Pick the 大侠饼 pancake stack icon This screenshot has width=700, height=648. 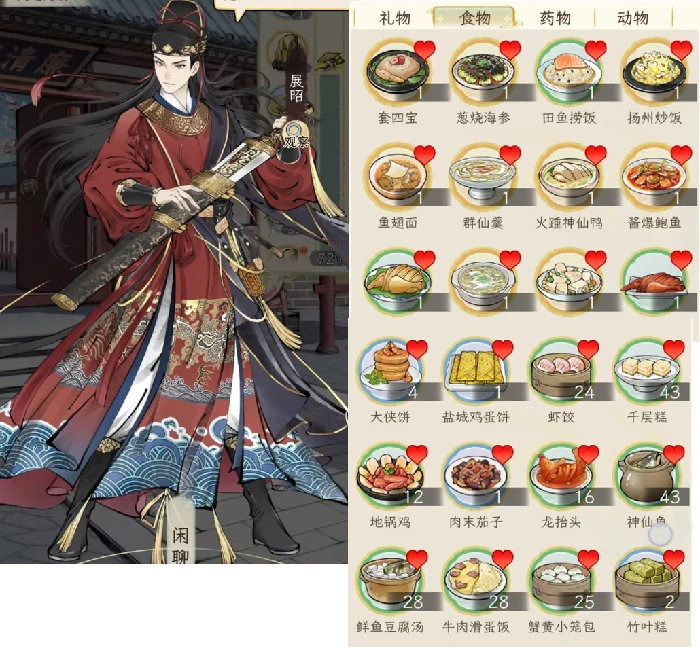coord(390,371)
